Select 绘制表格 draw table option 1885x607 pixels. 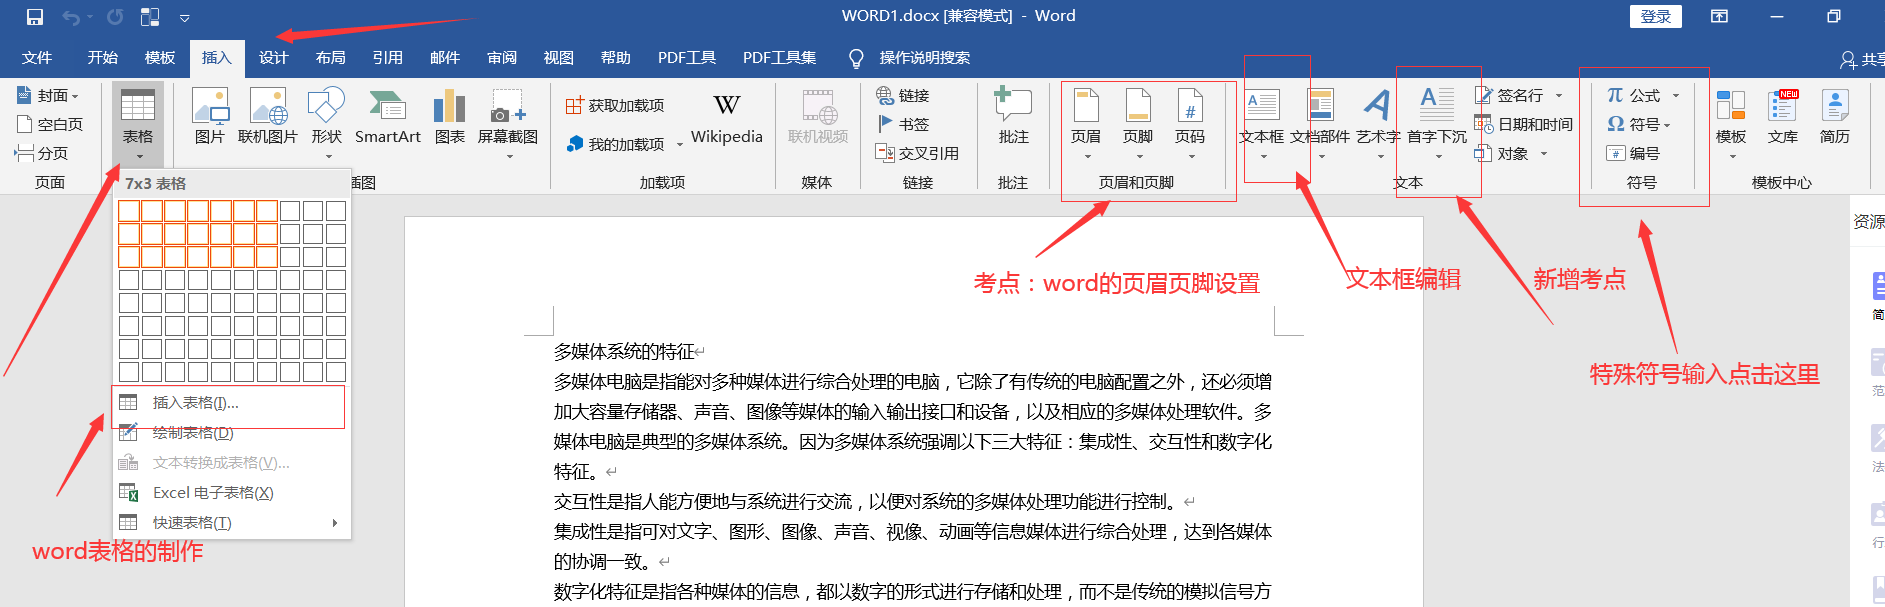pos(231,433)
